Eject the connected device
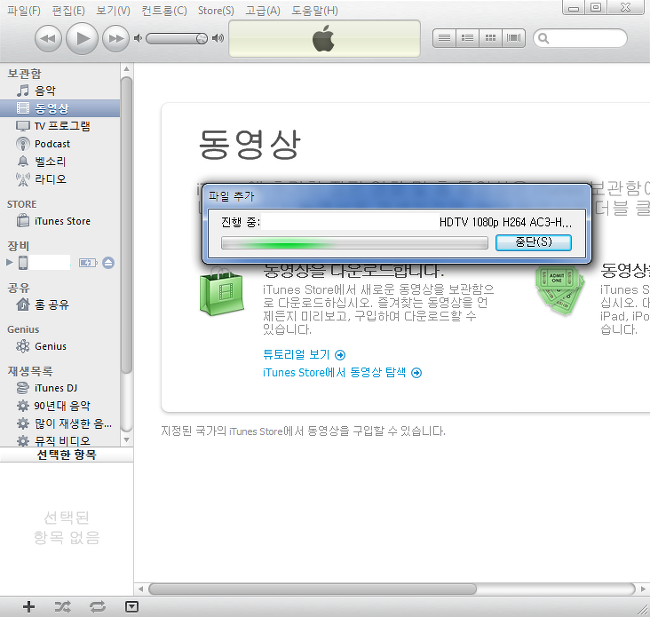Image resolution: width=650 pixels, height=617 pixels. click(108, 262)
